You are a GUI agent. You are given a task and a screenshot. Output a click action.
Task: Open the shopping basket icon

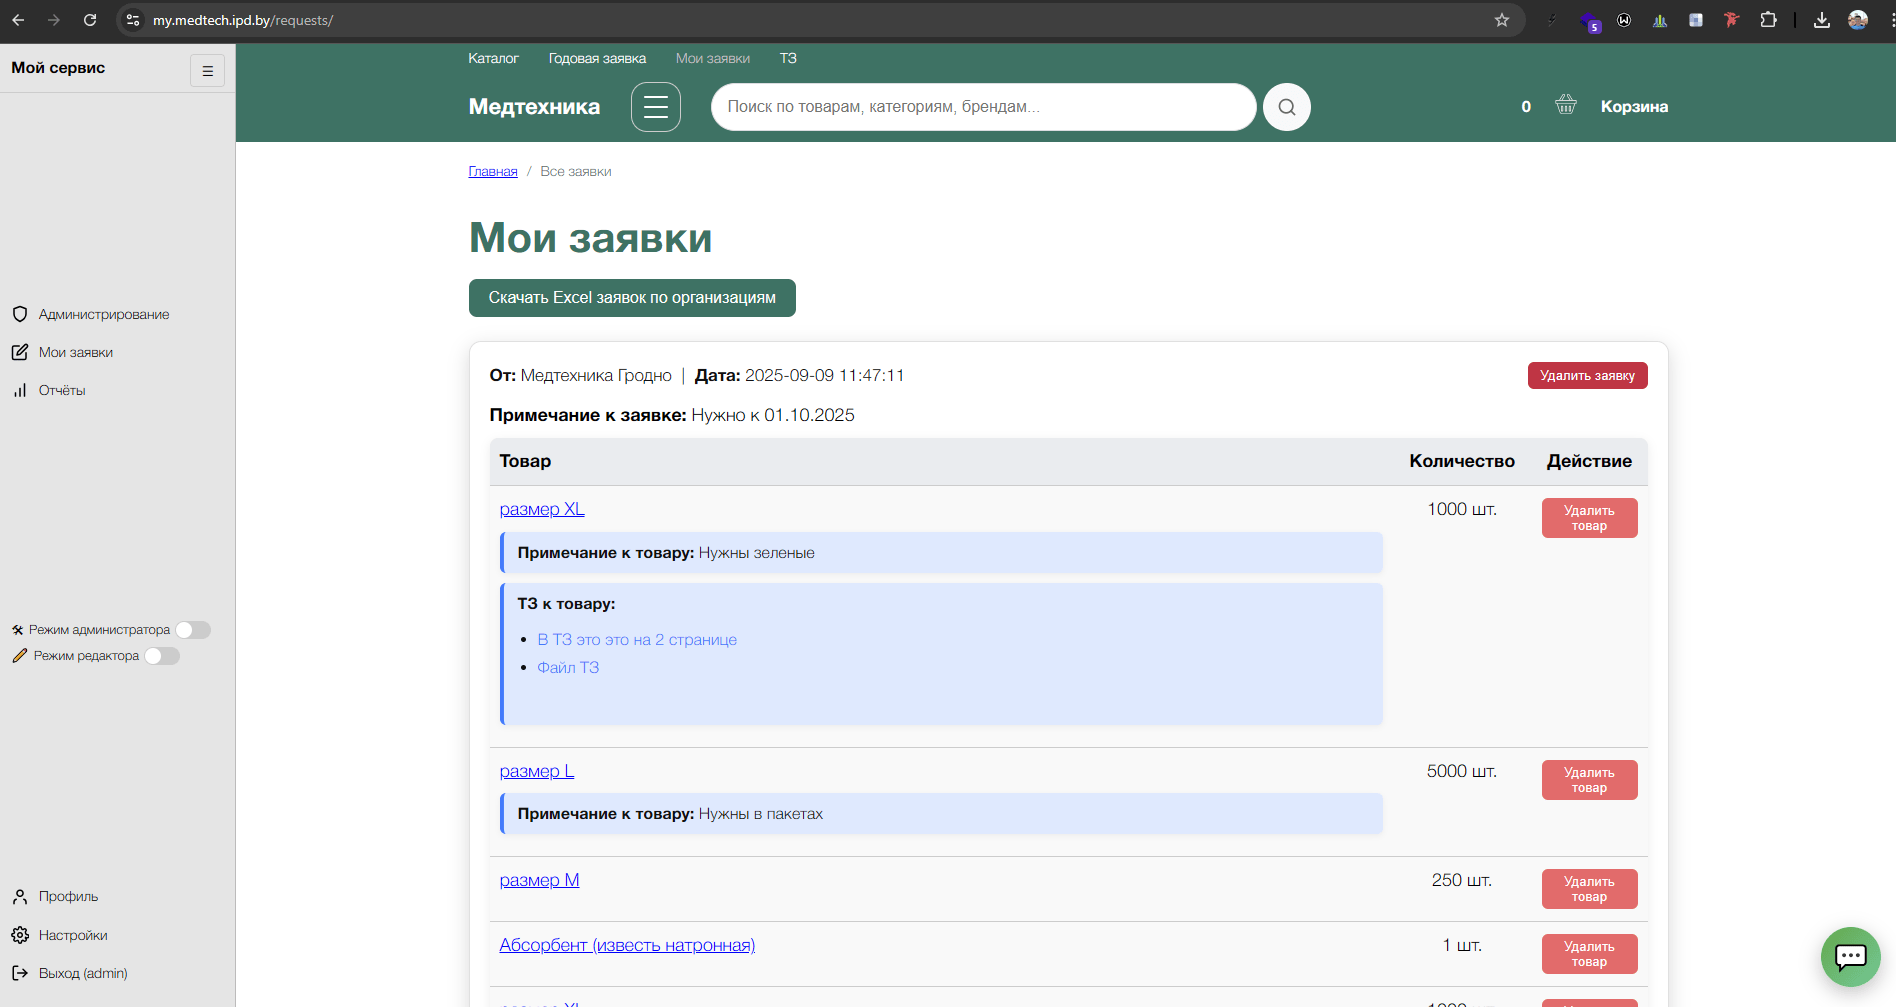[x=1565, y=105]
